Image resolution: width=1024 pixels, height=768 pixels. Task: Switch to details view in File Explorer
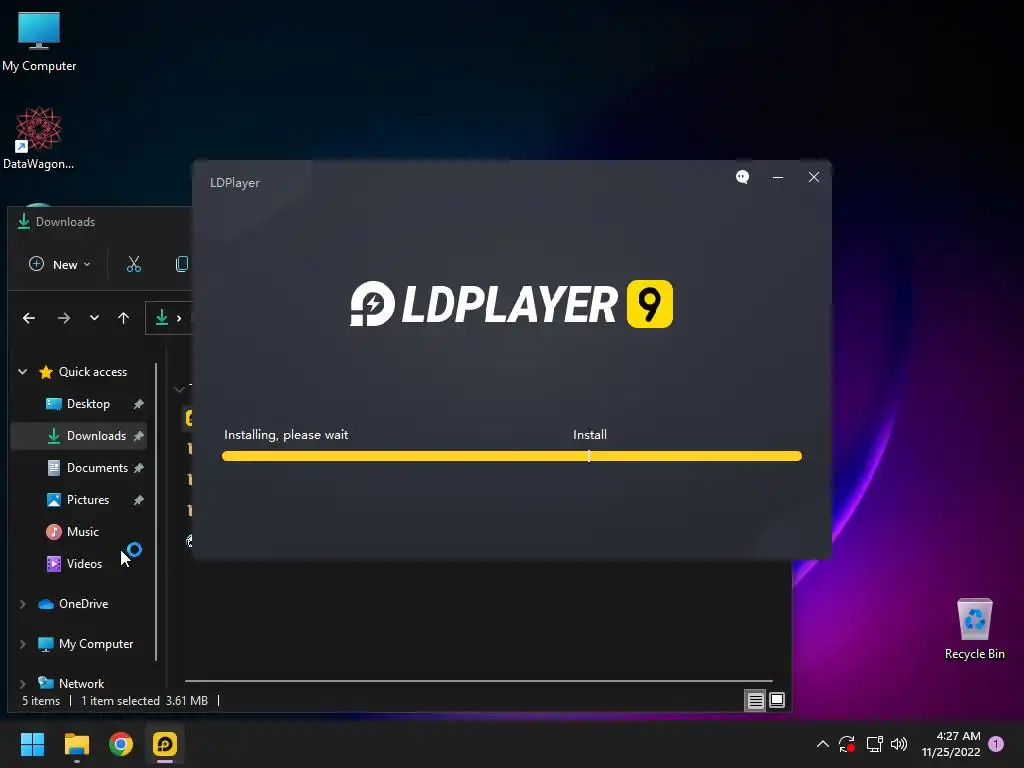pos(755,701)
